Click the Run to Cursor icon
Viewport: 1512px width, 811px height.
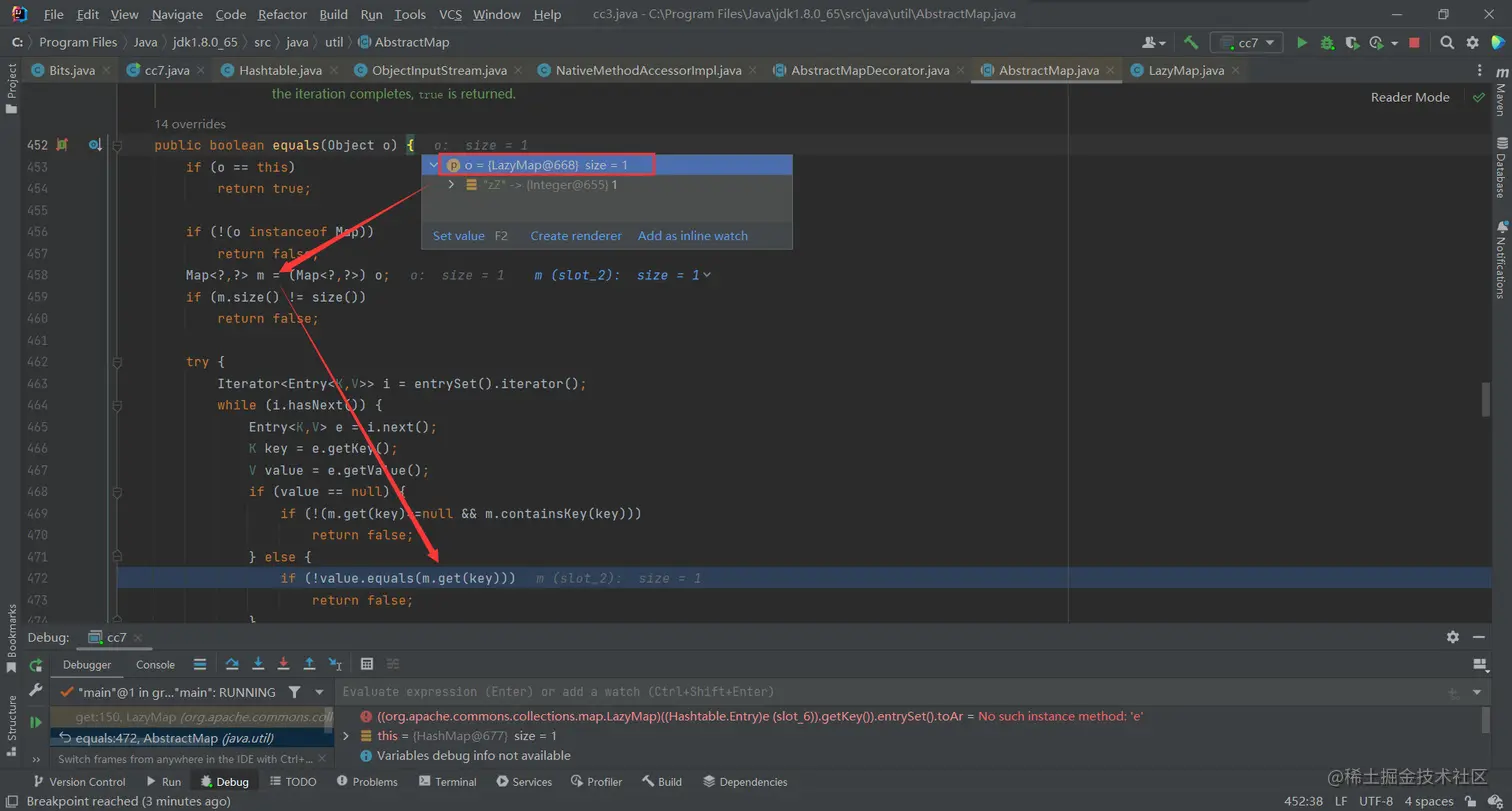point(335,664)
